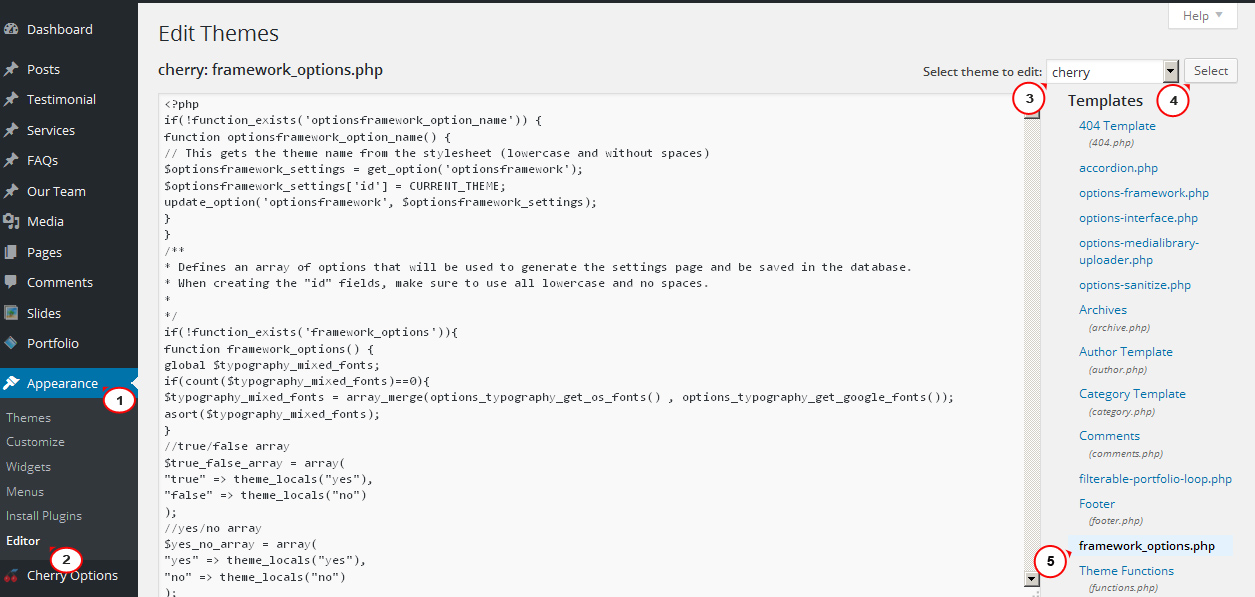Click the Cherry Options cherry icon
The width and height of the screenshot is (1255, 597).
tap(11, 575)
